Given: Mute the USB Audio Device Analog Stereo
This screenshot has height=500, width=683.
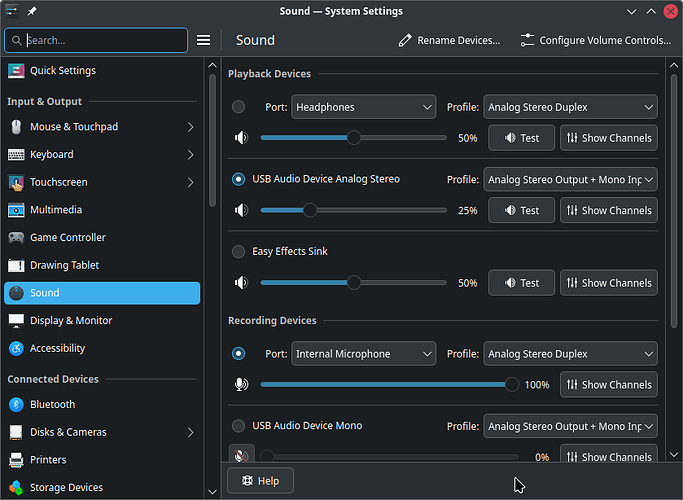Looking at the screenshot, I should coord(241,210).
